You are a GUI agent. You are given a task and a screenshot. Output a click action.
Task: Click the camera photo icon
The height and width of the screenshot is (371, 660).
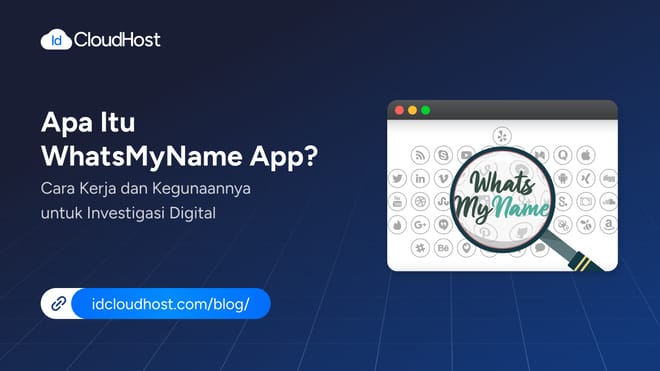pyautogui.click(x=586, y=201)
